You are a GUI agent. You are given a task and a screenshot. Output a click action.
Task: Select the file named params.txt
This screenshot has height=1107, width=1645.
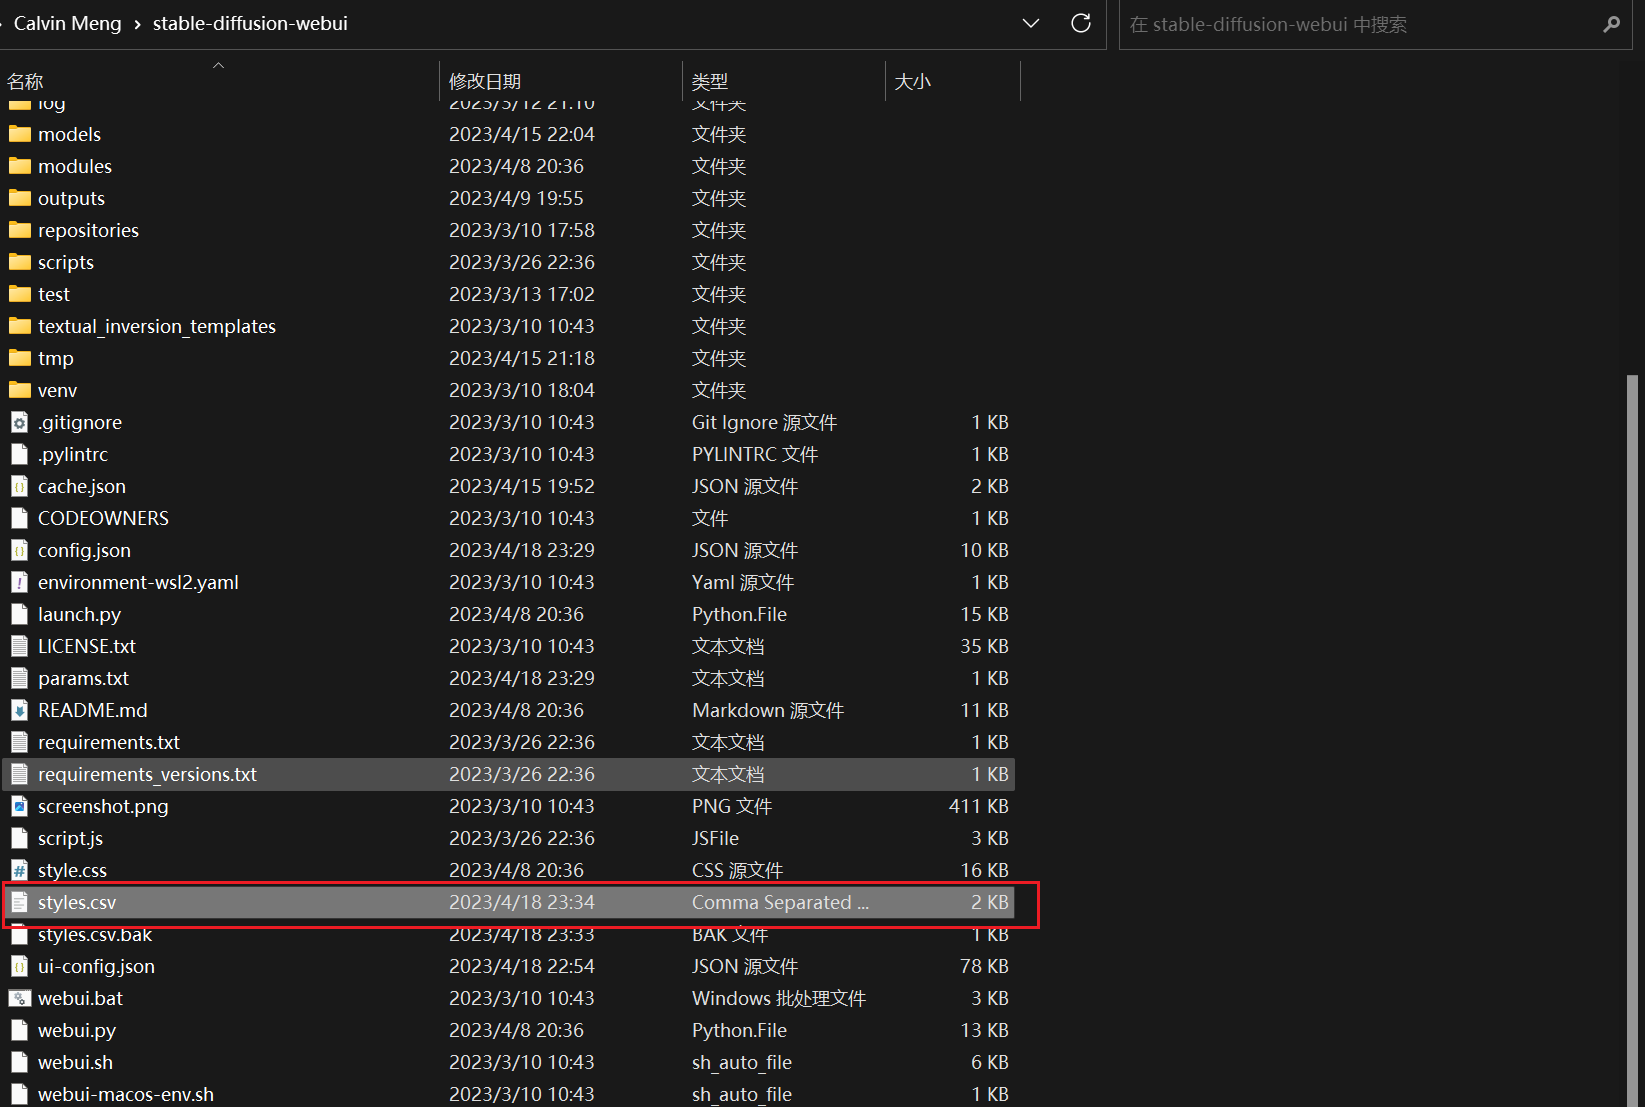[509, 678]
